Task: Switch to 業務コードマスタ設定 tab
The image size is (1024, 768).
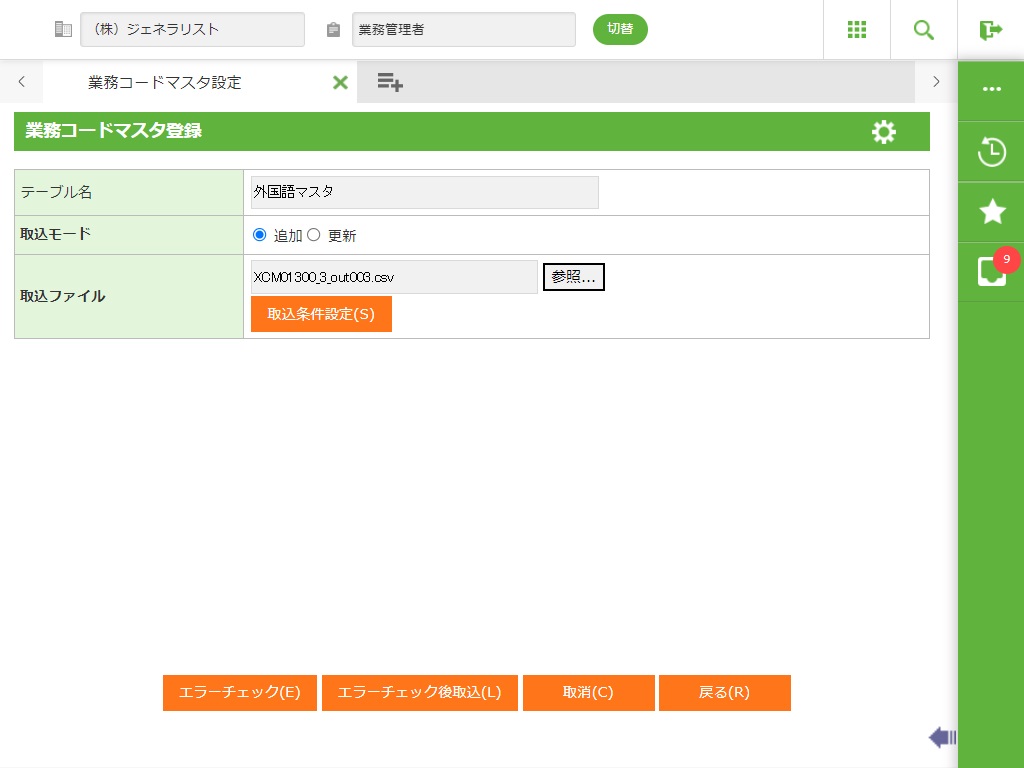Action: click(x=165, y=82)
